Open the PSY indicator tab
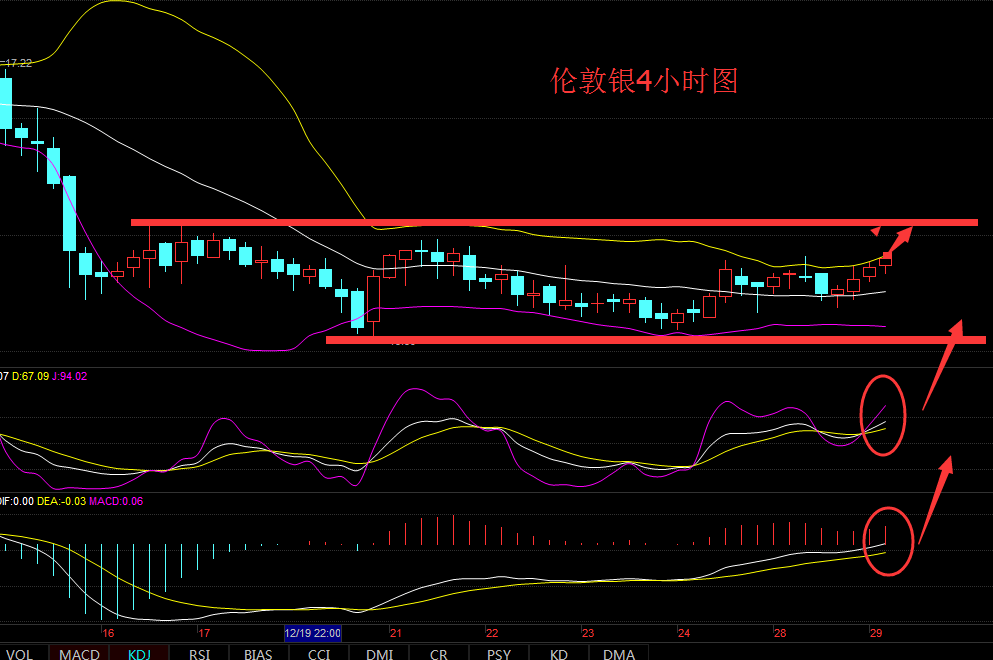Image resolution: width=993 pixels, height=660 pixels. click(x=499, y=653)
